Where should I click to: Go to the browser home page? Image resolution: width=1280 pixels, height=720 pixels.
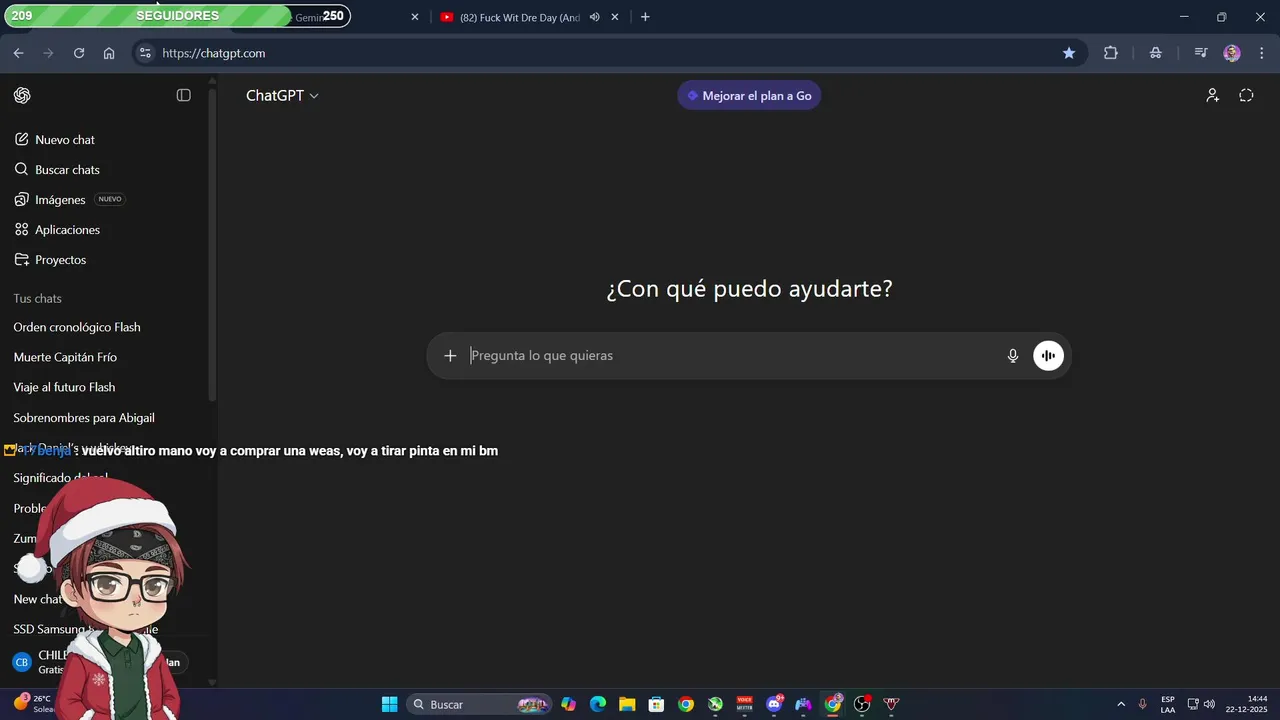click(109, 53)
